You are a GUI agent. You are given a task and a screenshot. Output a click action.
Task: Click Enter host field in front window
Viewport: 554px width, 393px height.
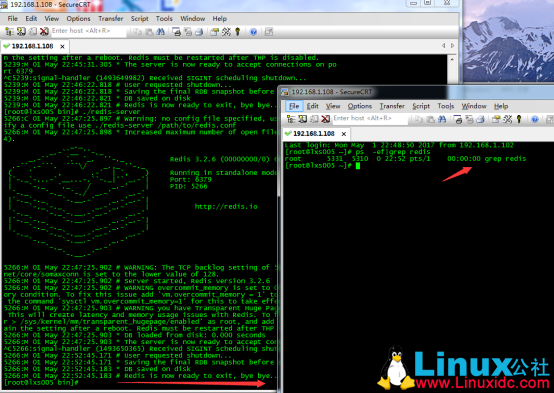click(370, 118)
